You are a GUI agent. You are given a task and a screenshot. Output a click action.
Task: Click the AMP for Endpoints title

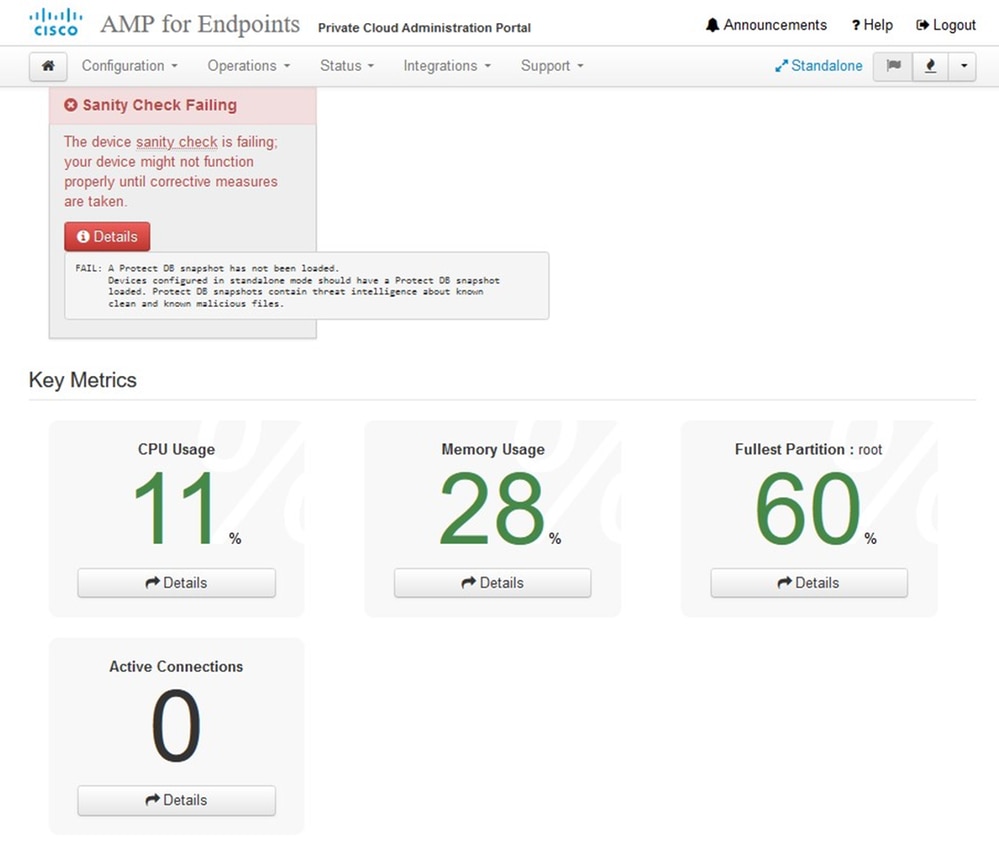click(x=200, y=24)
